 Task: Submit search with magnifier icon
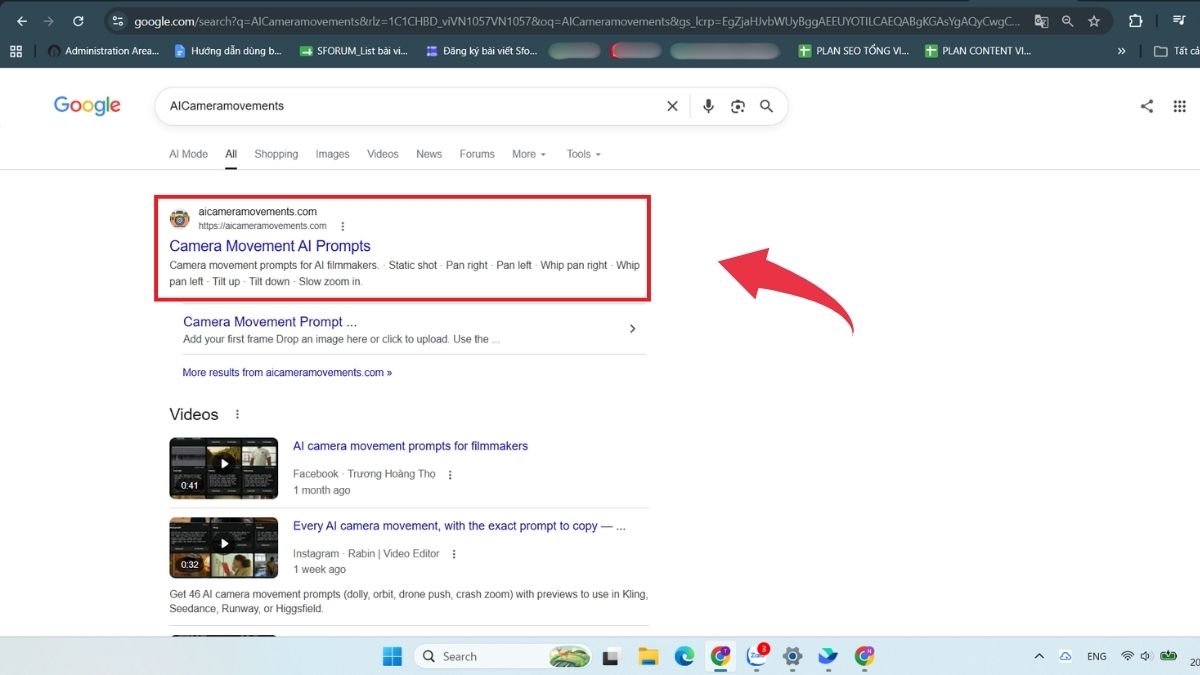tap(766, 106)
